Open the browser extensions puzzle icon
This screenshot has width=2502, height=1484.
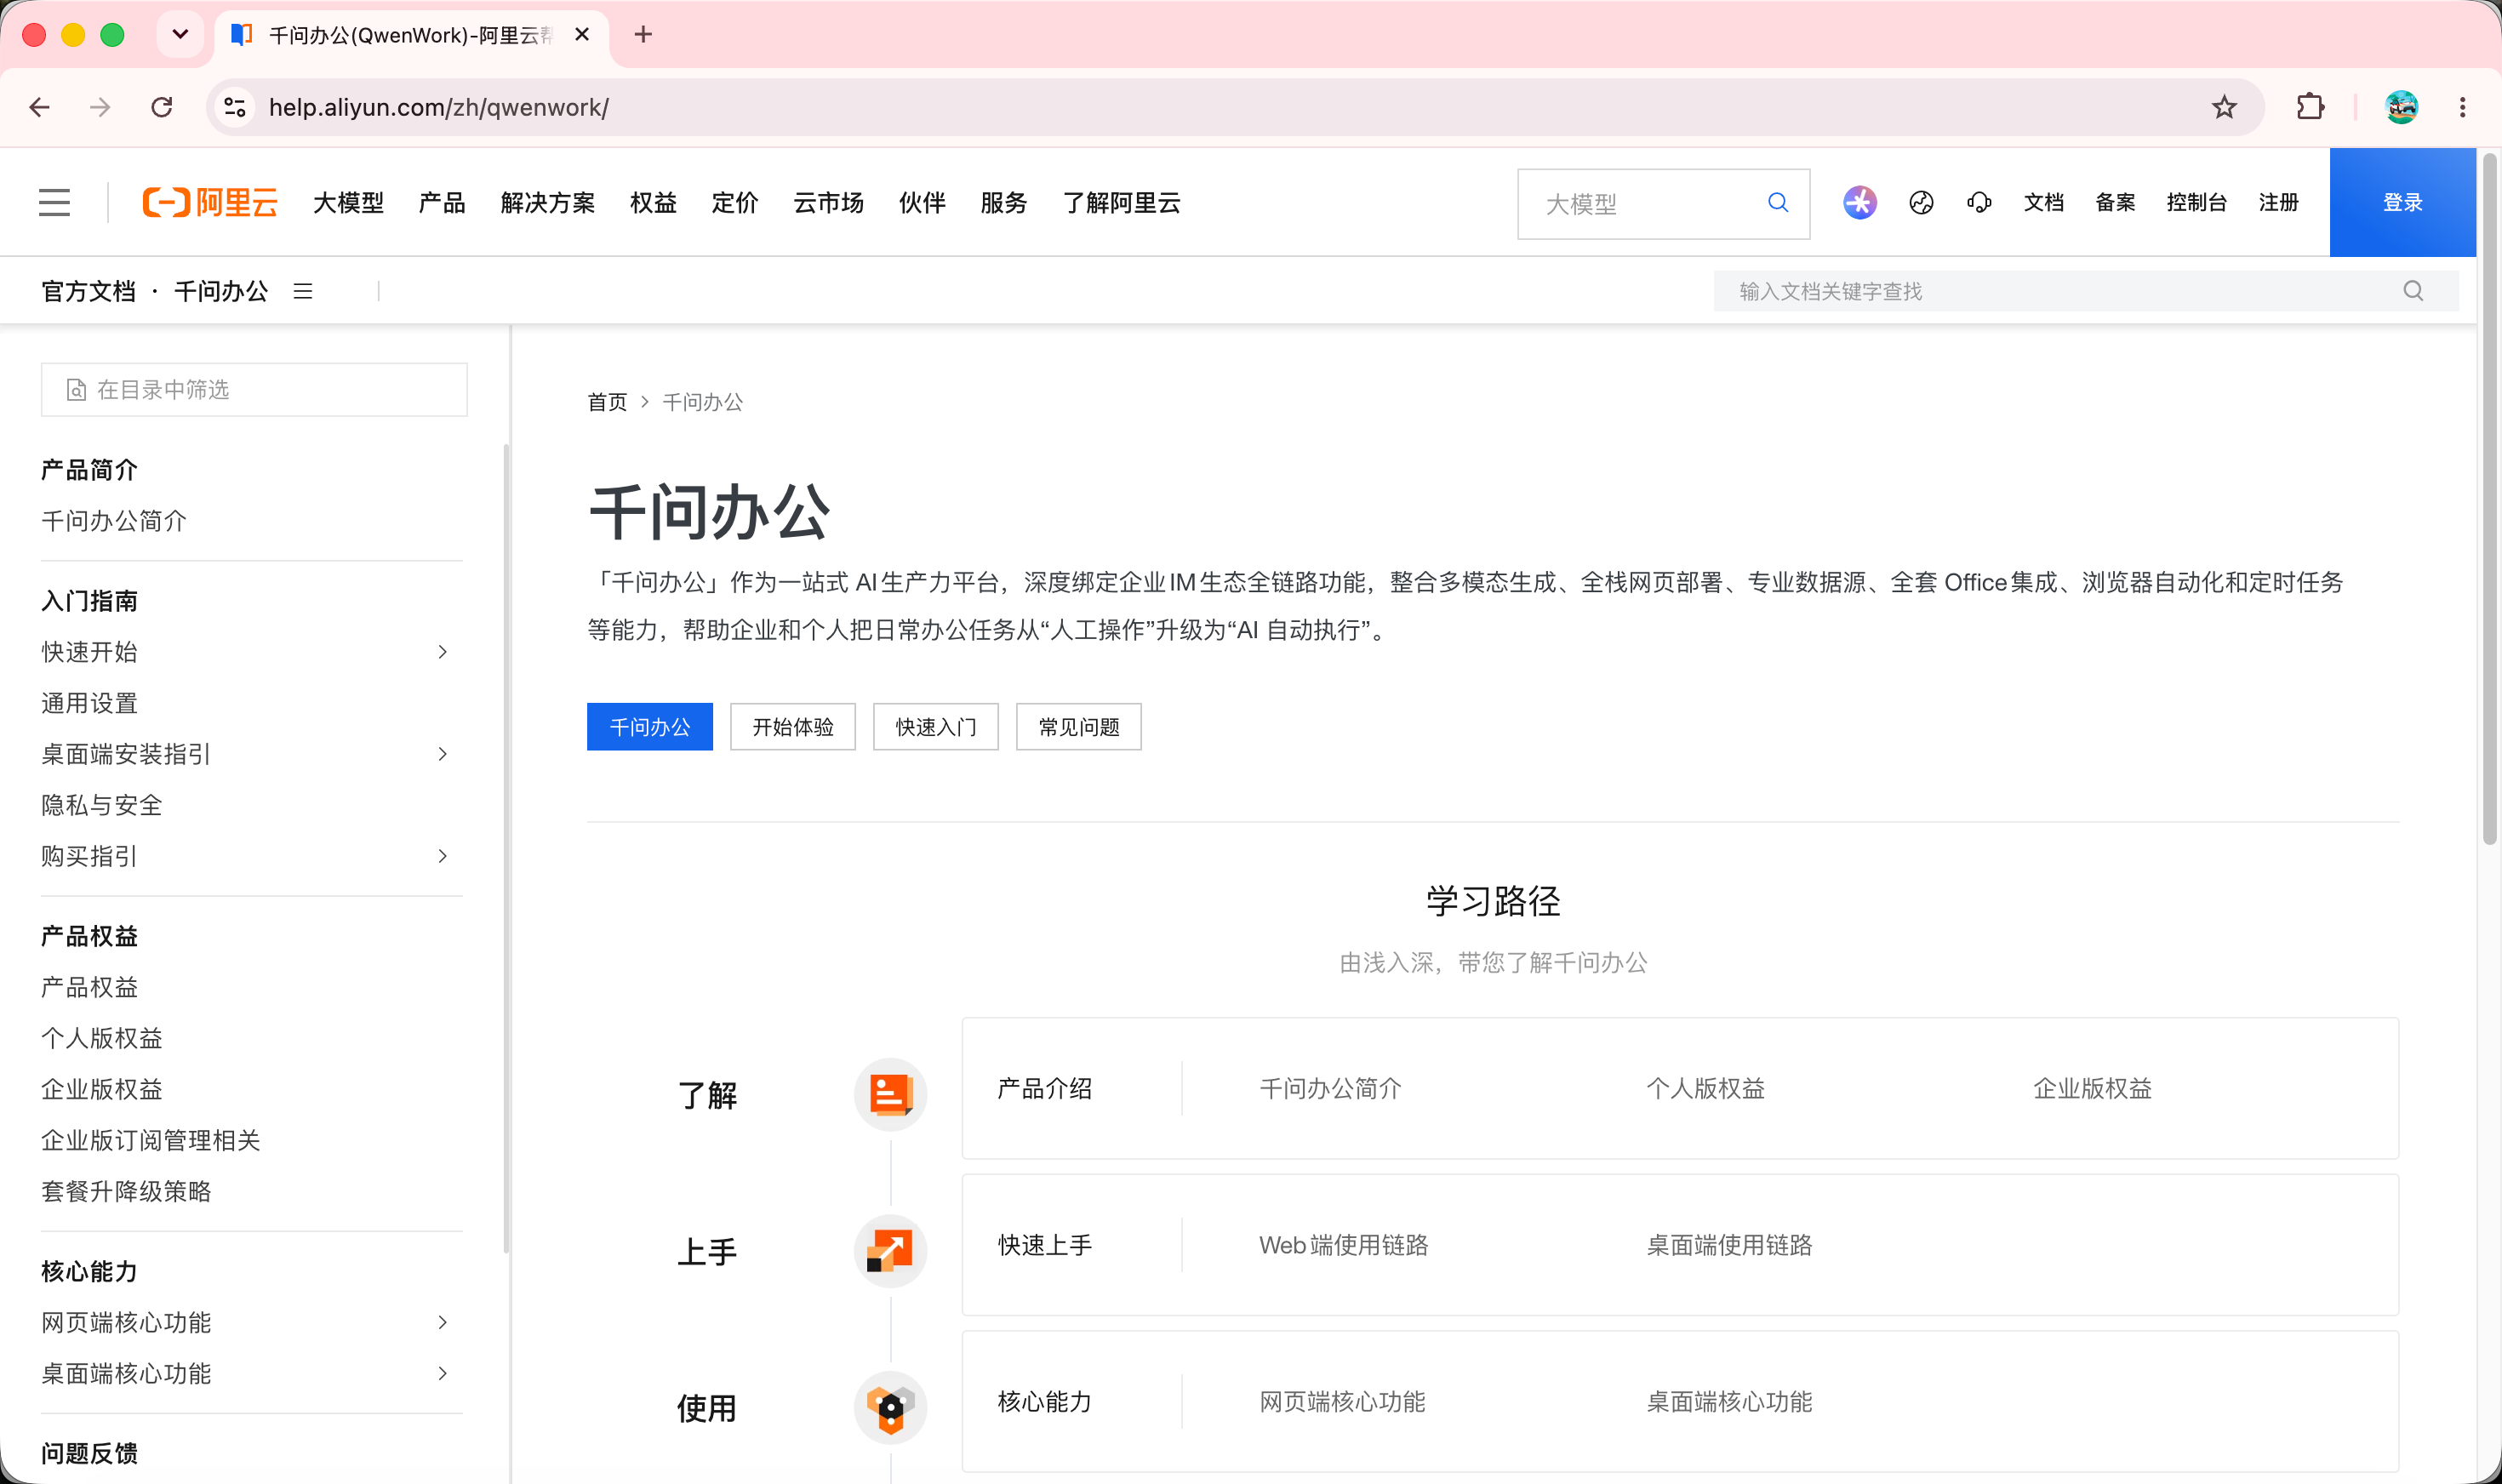pyautogui.click(x=2310, y=107)
